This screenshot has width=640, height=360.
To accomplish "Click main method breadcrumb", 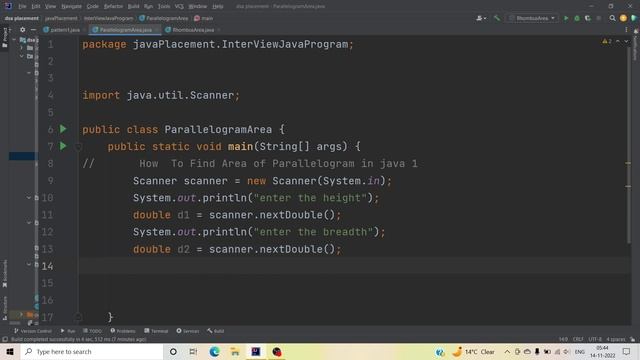I will tap(204, 18).
